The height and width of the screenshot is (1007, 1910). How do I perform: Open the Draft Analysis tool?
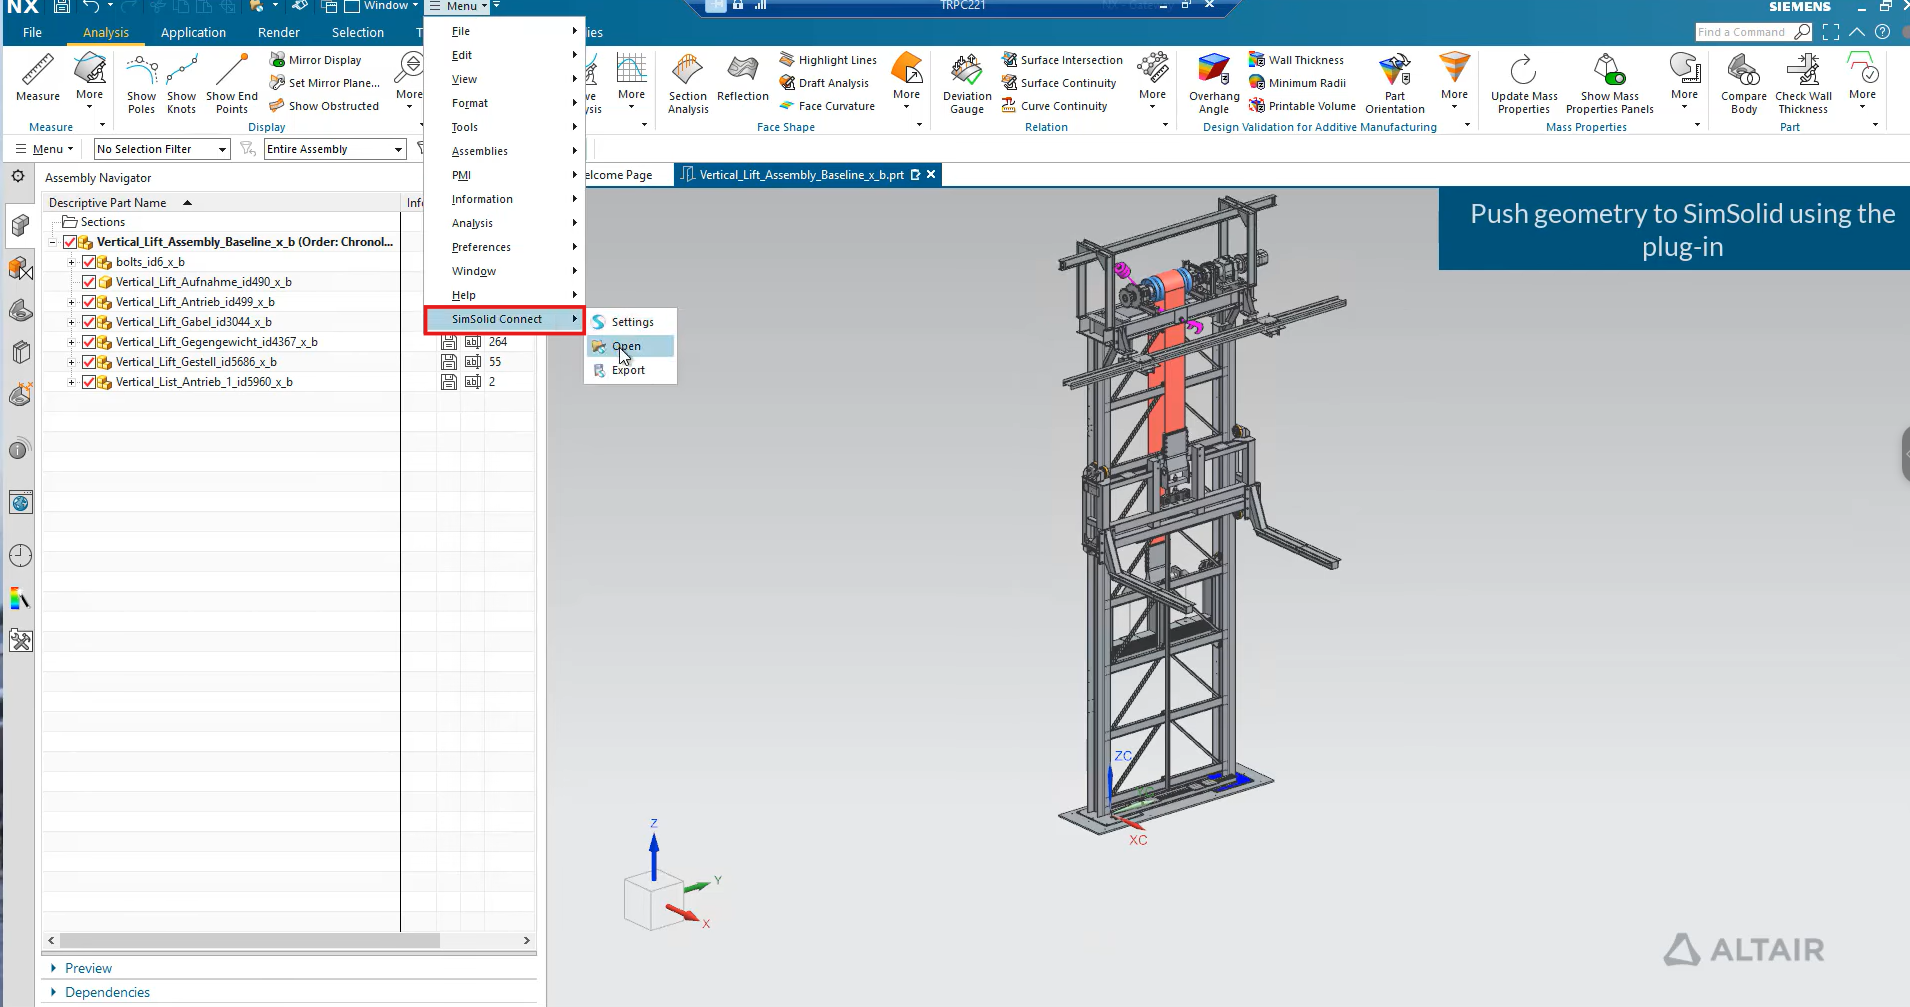tap(824, 83)
